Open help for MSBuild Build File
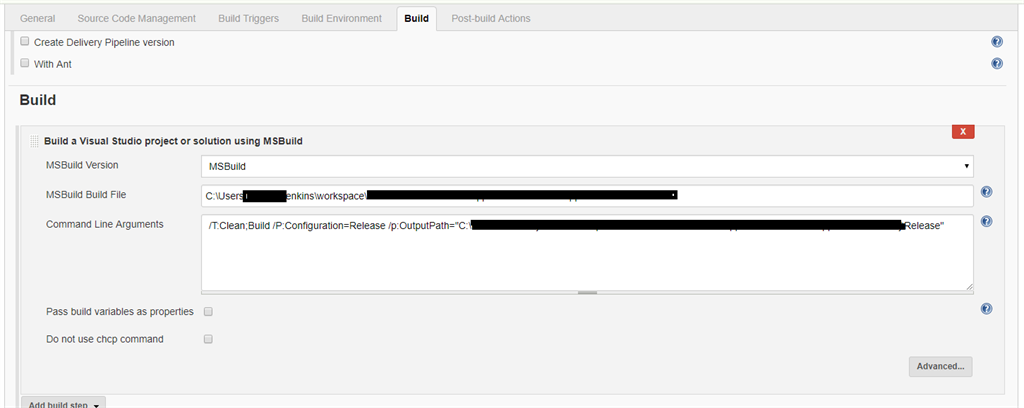Screen dimensions: 1024x408 986,193
